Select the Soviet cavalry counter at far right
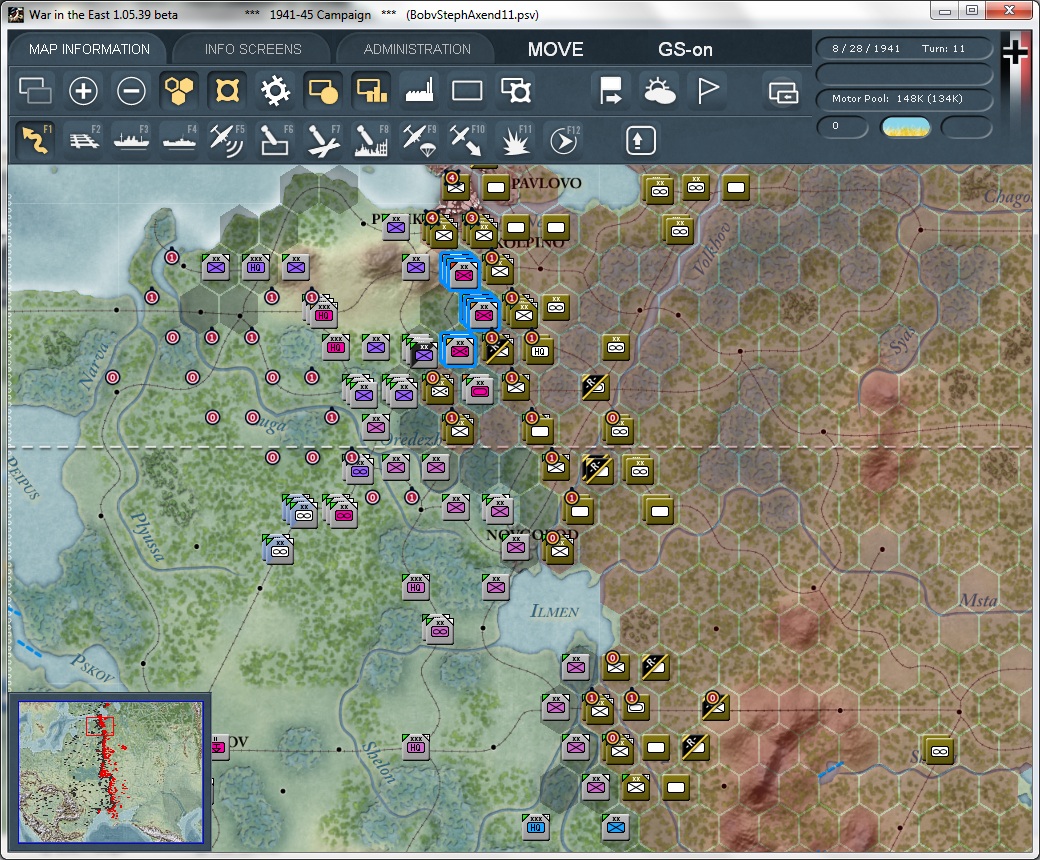Image resolution: width=1040 pixels, height=860 pixels. 939,751
